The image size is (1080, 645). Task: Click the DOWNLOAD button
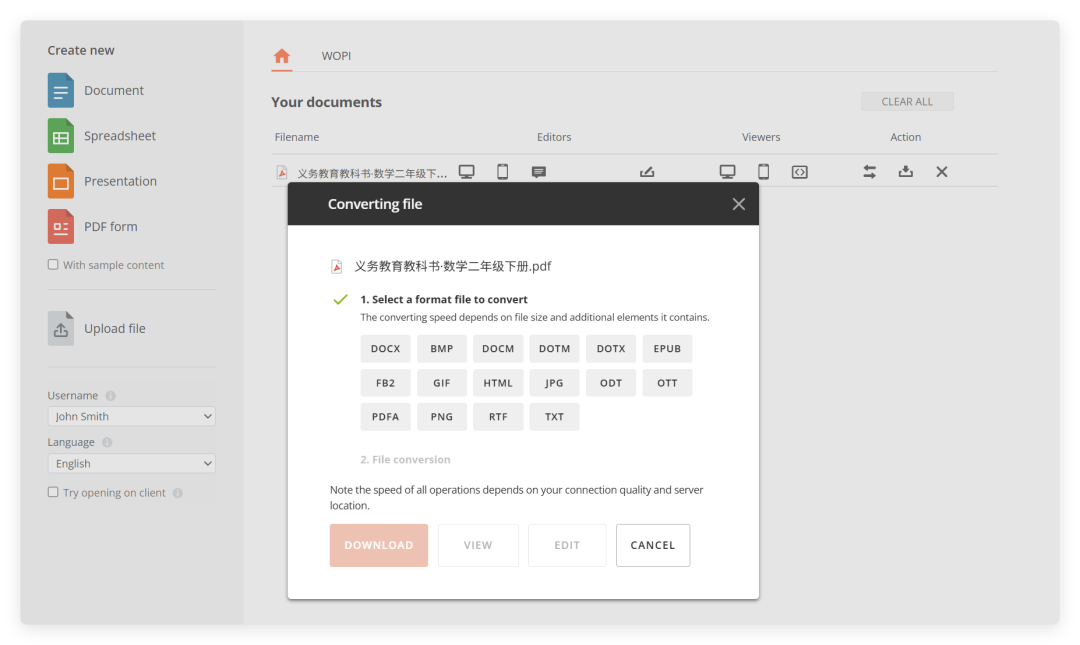coord(379,545)
